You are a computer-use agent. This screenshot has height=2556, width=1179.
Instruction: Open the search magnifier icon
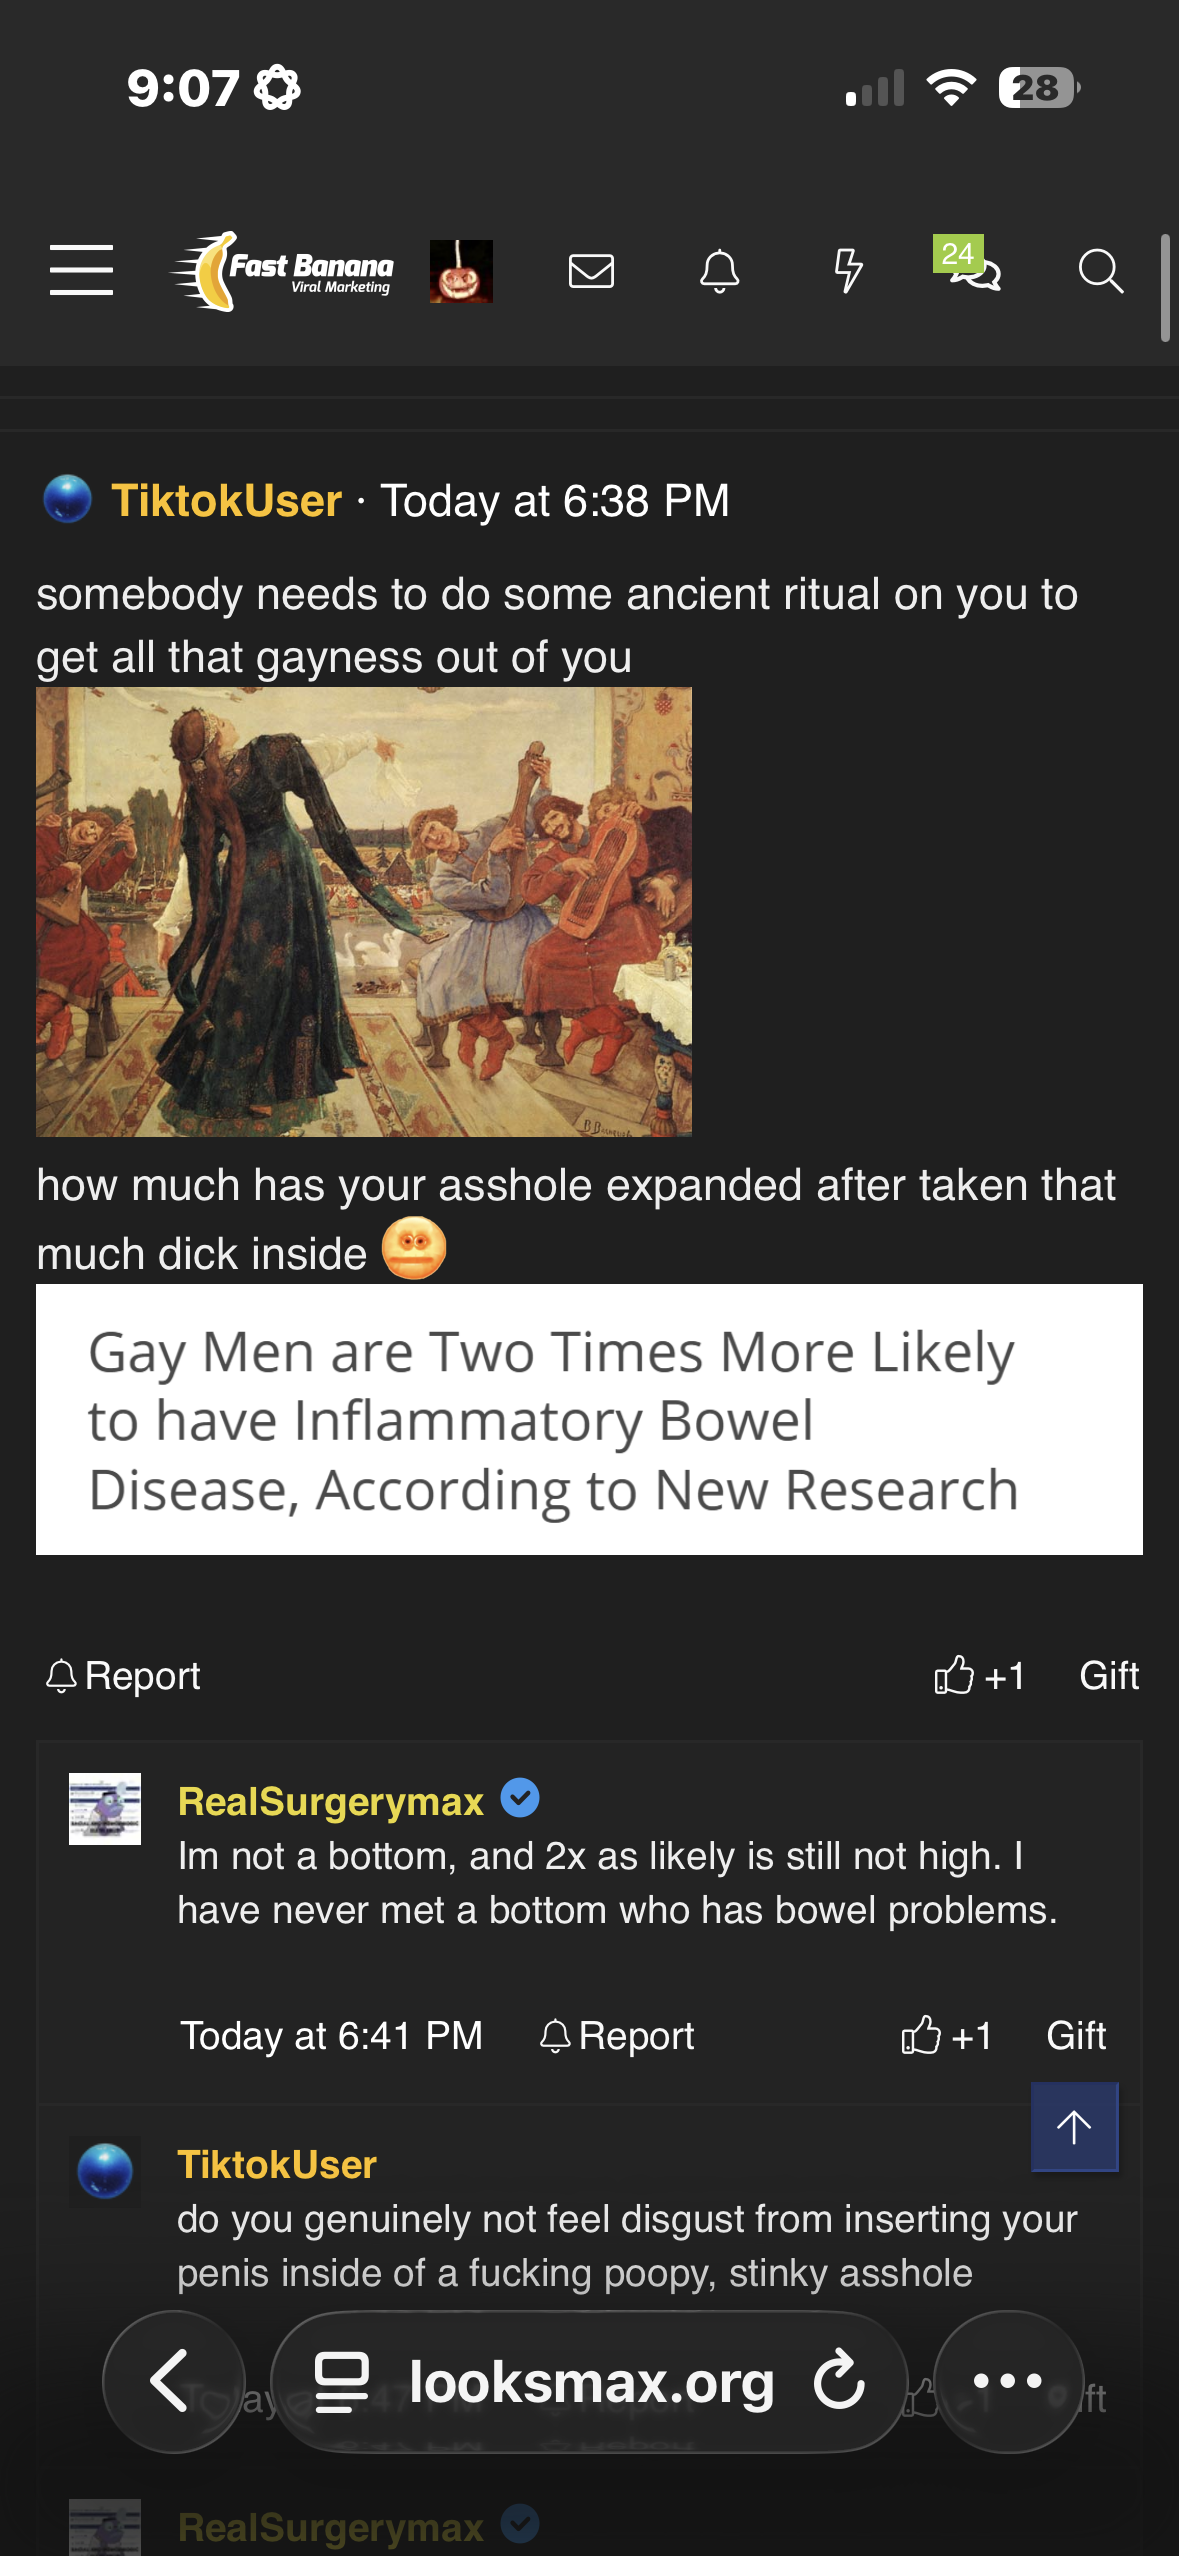(x=1101, y=271)
